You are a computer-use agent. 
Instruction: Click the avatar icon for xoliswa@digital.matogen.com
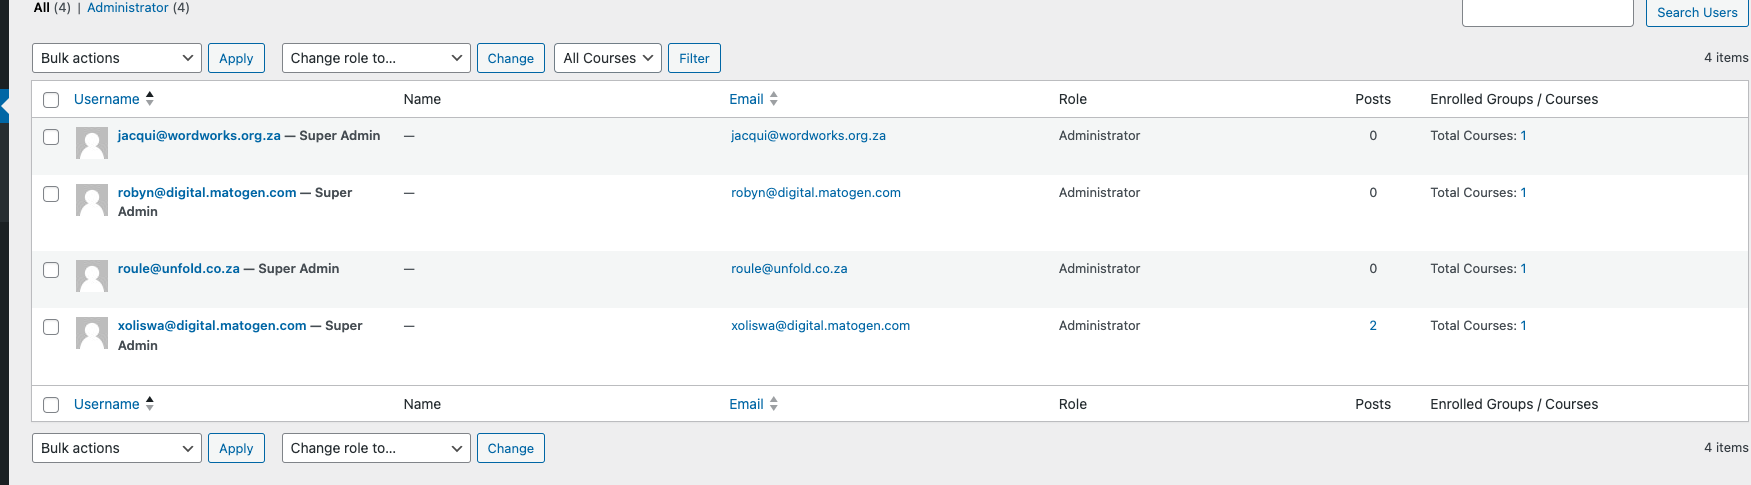(x=92, y=333)
